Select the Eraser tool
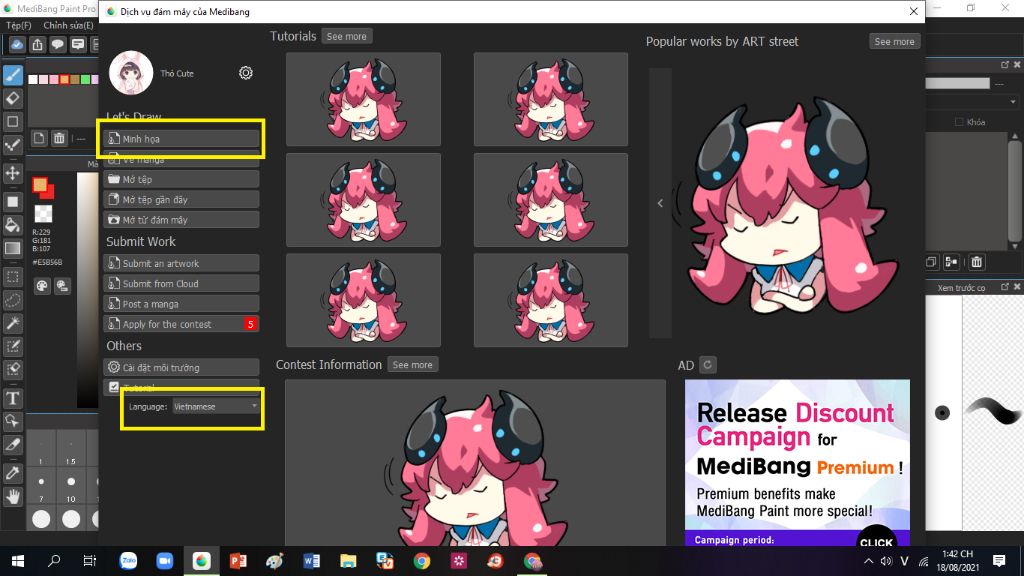1024x576 pixels. point(13,99)
